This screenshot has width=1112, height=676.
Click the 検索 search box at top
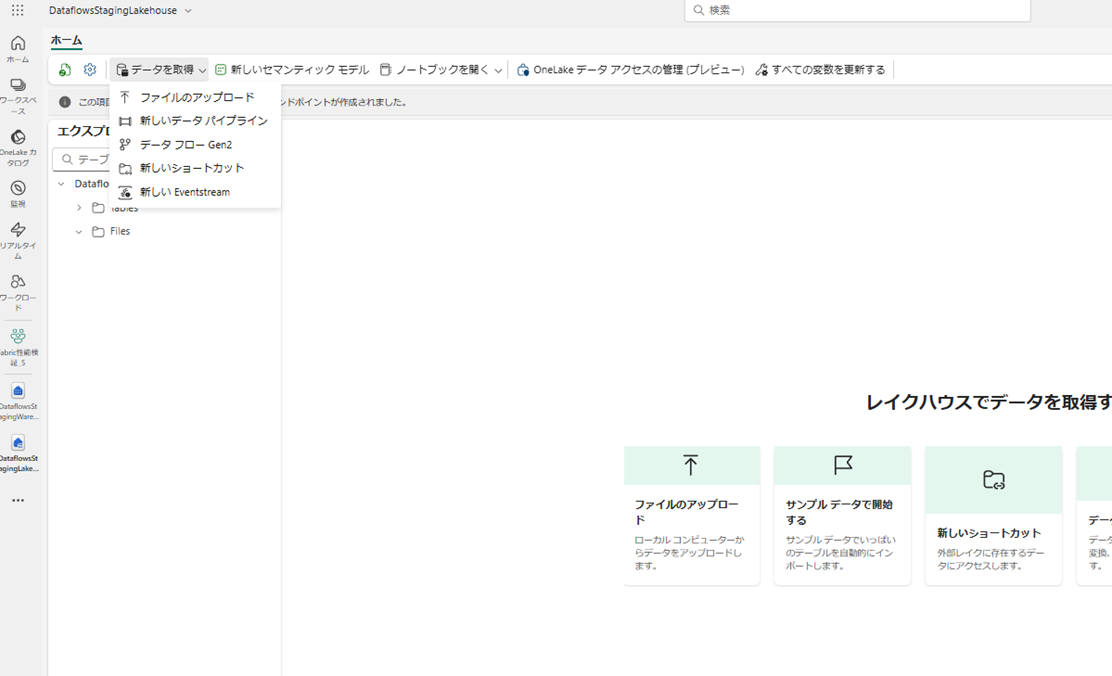pyautogui.click(x=857, y=10)
